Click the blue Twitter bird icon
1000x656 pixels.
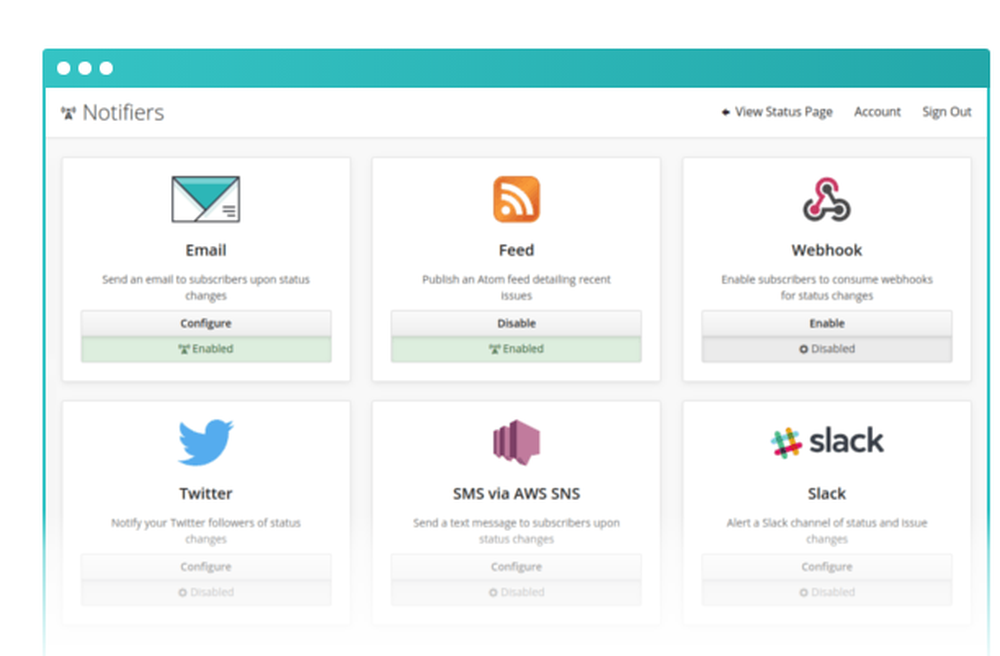(x=205, y=442)
